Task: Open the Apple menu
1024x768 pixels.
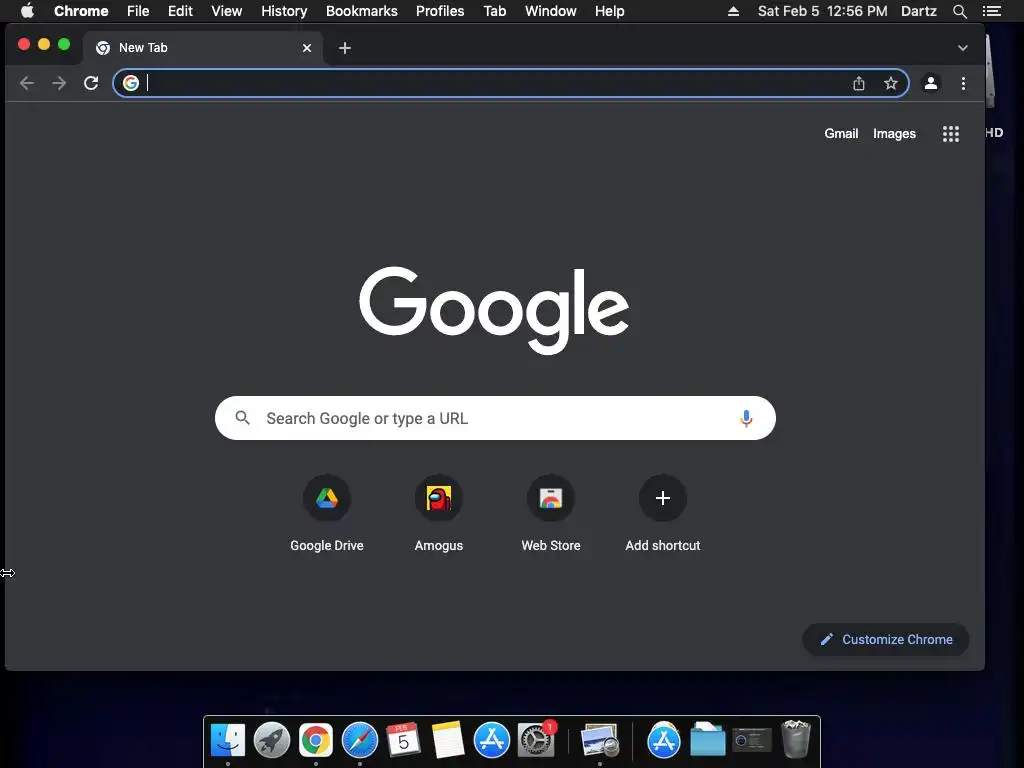Action: click(x=27, y=11)
